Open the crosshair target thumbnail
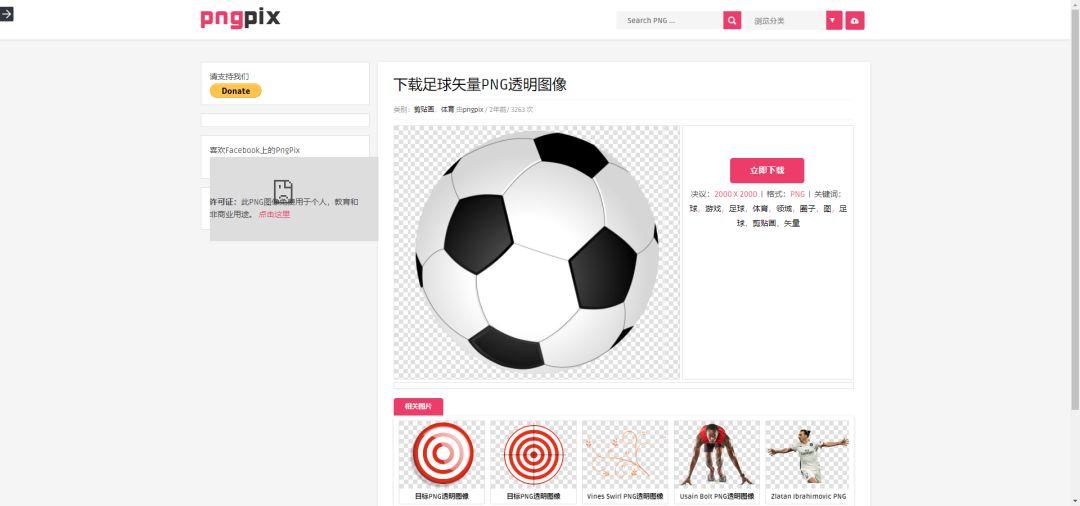The height and width of the screenshot is (506, 1080). coord(534,454)
